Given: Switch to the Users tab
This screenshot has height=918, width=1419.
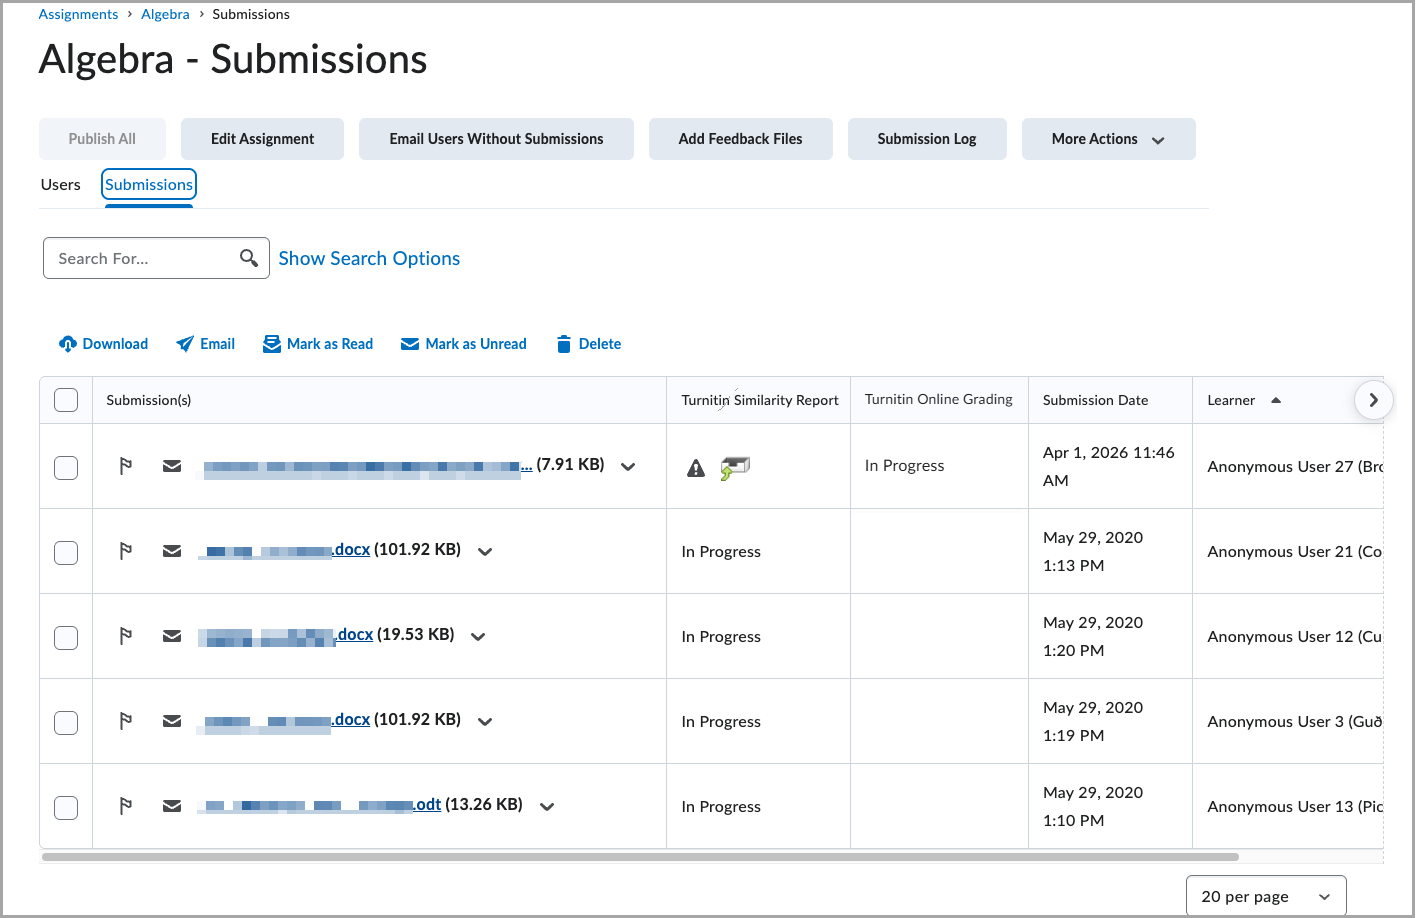Looking at the screenshot, I should (60, 184).
